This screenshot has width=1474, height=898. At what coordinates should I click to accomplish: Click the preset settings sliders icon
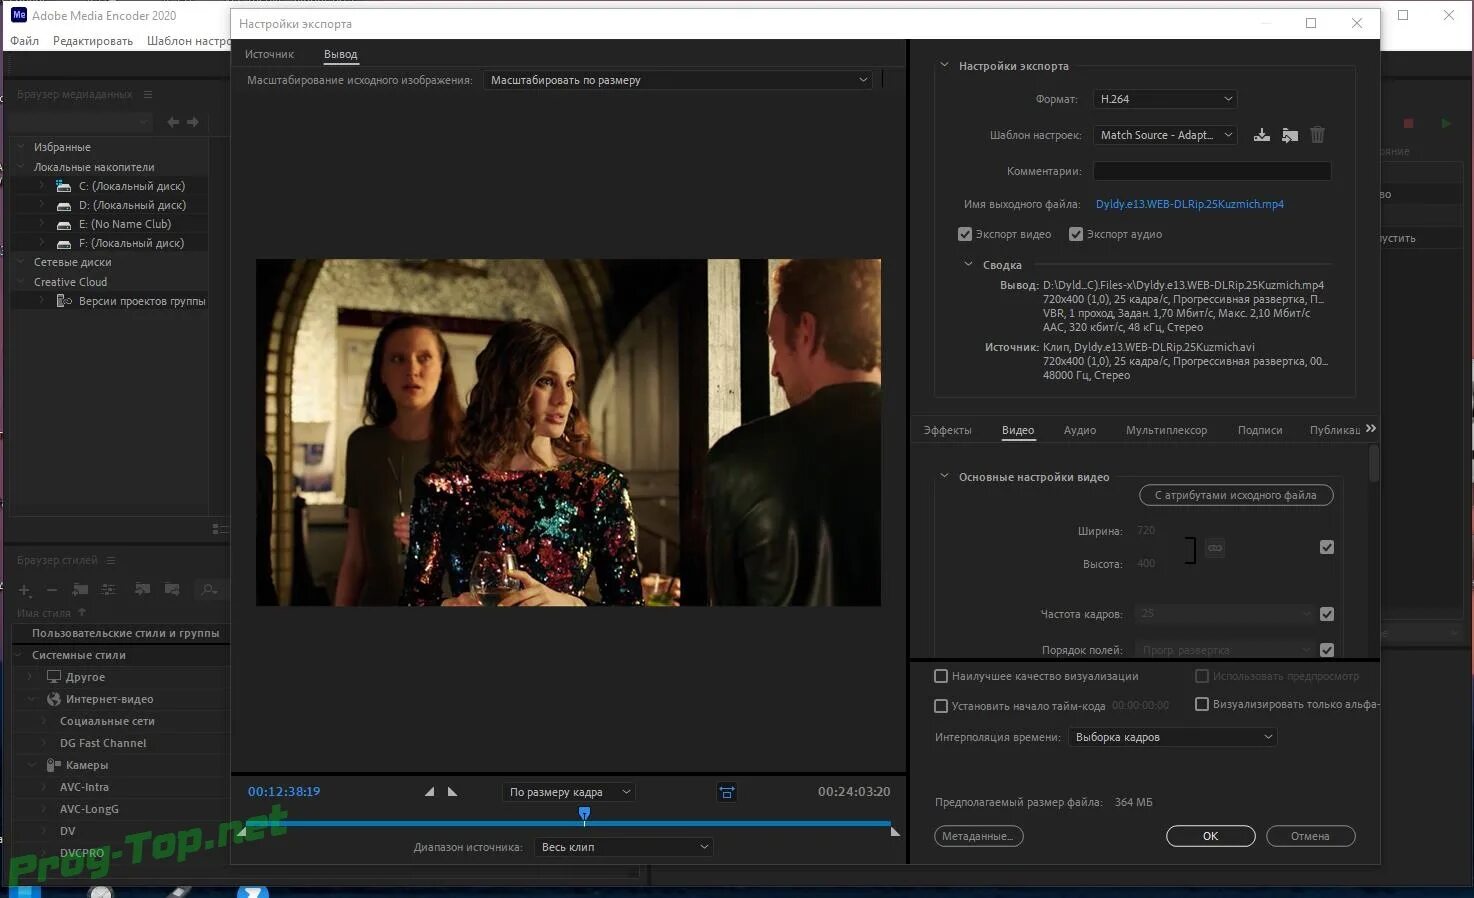pos(109,590)
